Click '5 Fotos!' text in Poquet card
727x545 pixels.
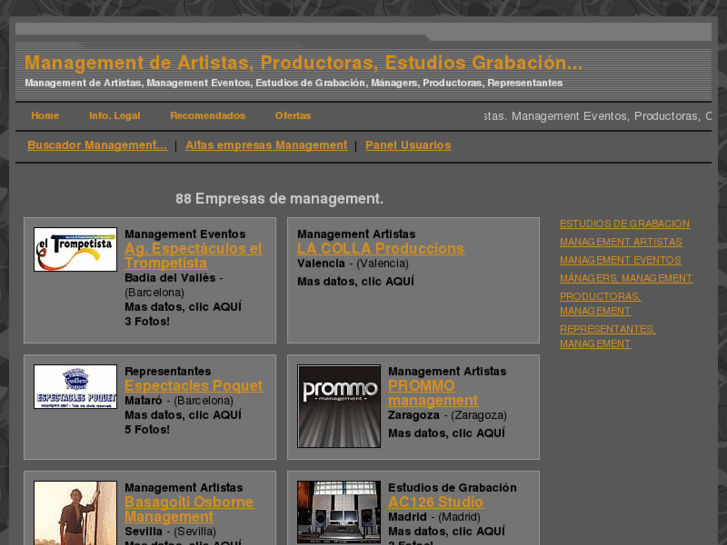point(147,430)
